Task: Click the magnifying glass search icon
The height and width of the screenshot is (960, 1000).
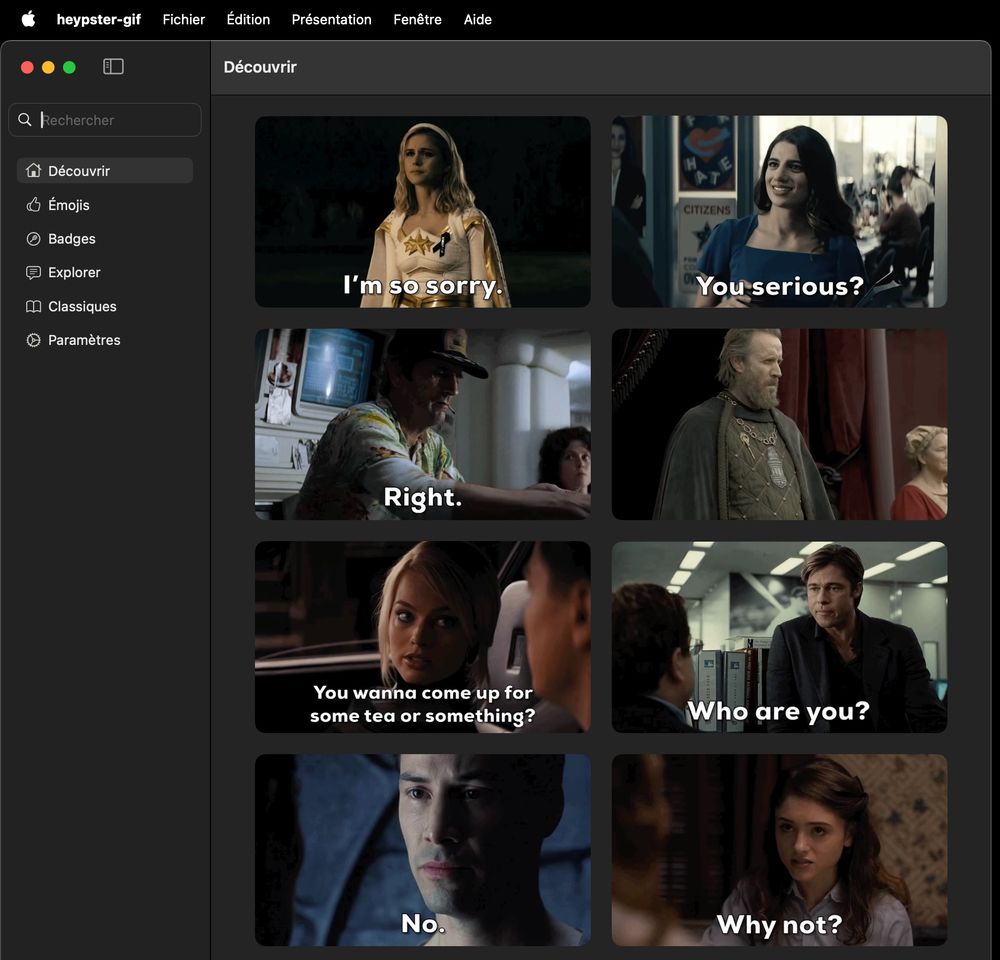Action: [25, 120]
